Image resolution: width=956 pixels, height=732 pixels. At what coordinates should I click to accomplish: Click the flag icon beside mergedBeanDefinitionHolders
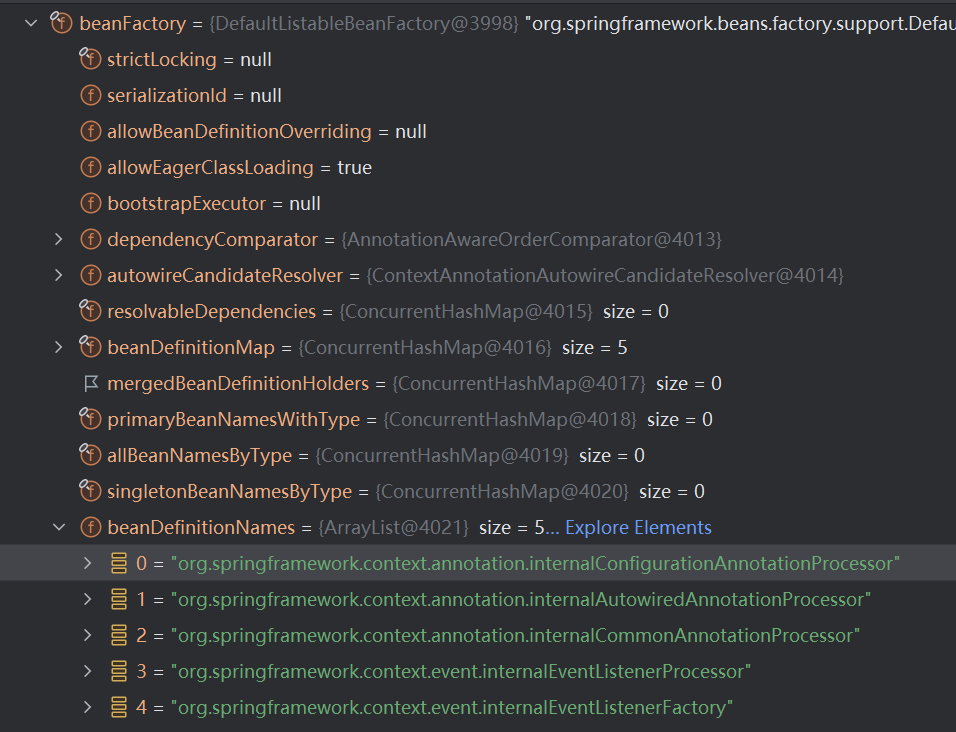point(90,384)
